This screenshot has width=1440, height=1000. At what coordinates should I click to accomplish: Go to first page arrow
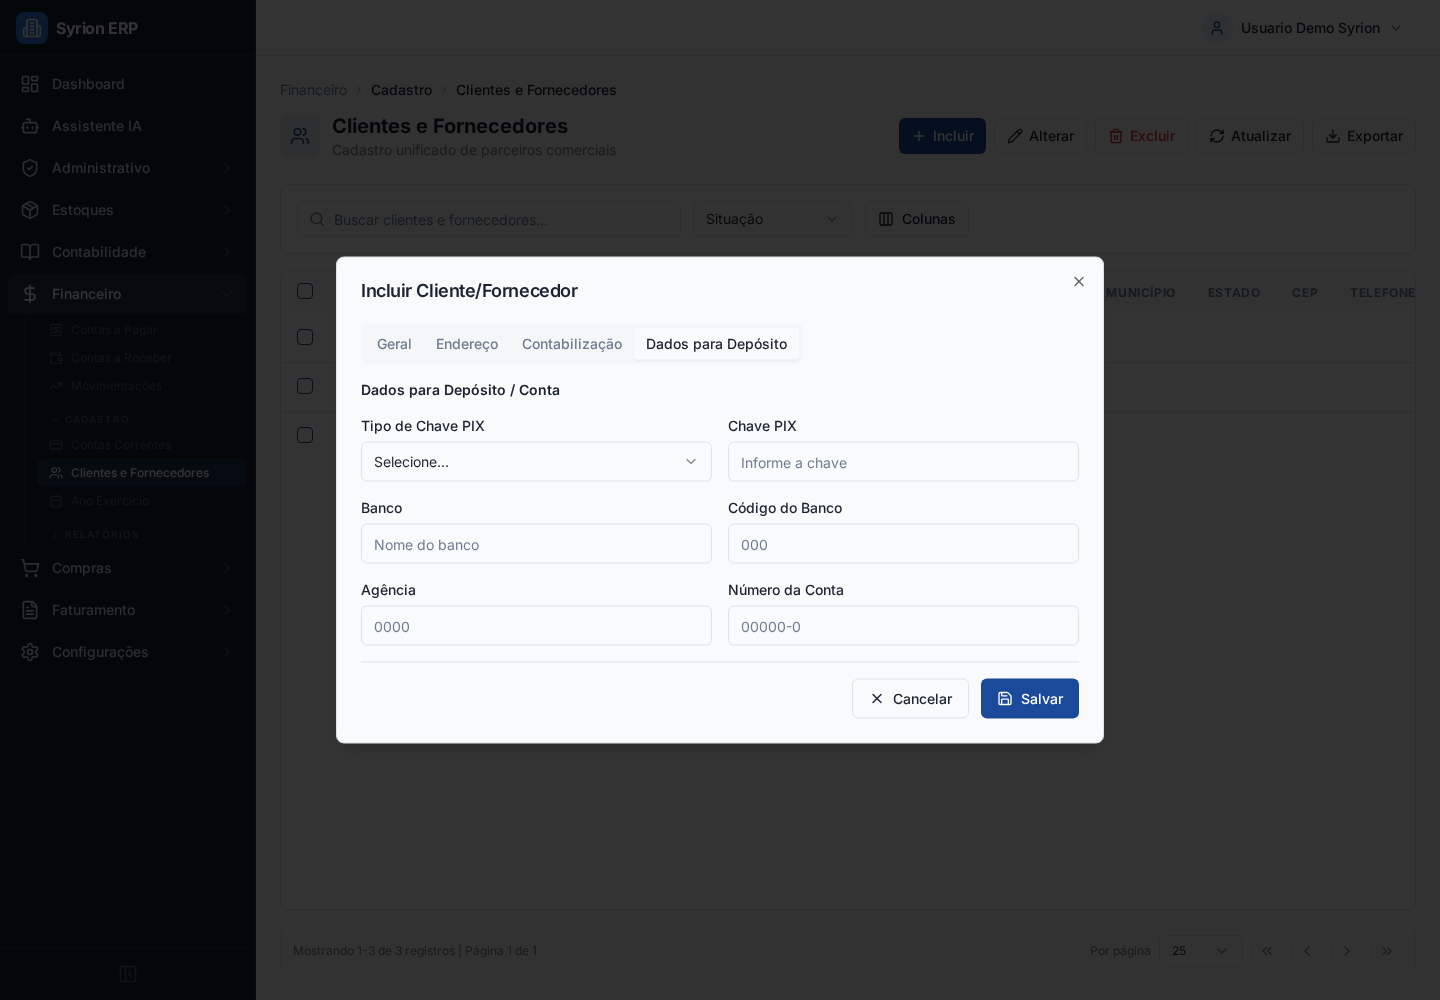[x=1267, y=951]
